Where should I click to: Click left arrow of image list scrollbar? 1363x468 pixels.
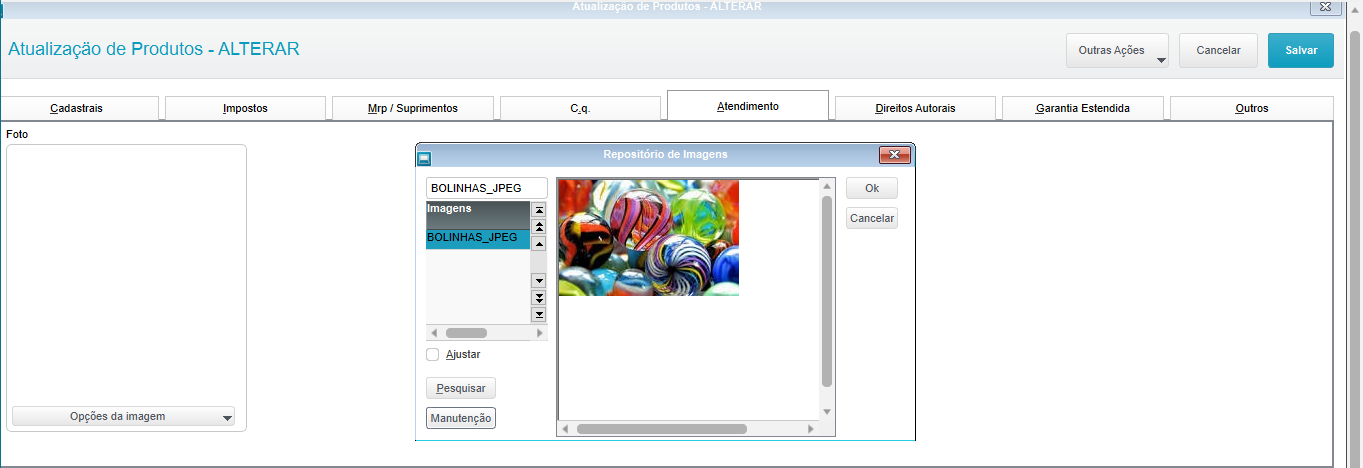pos(434,333)
